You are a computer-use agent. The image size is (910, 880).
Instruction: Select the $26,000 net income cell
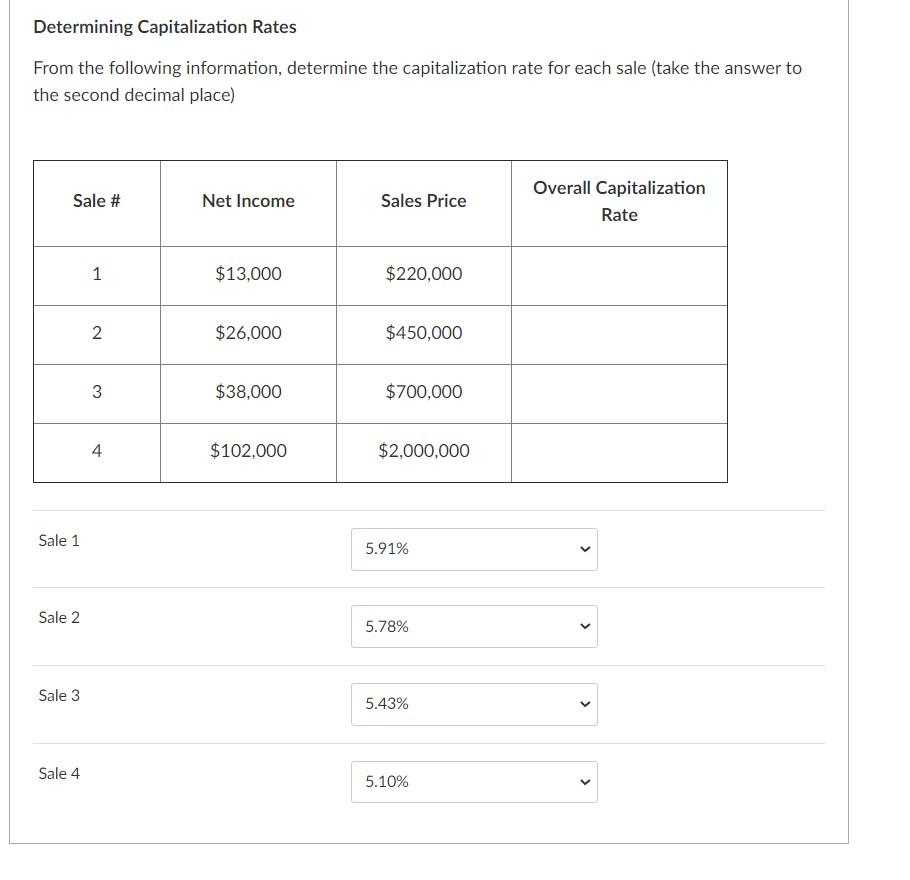coord(247,332)
